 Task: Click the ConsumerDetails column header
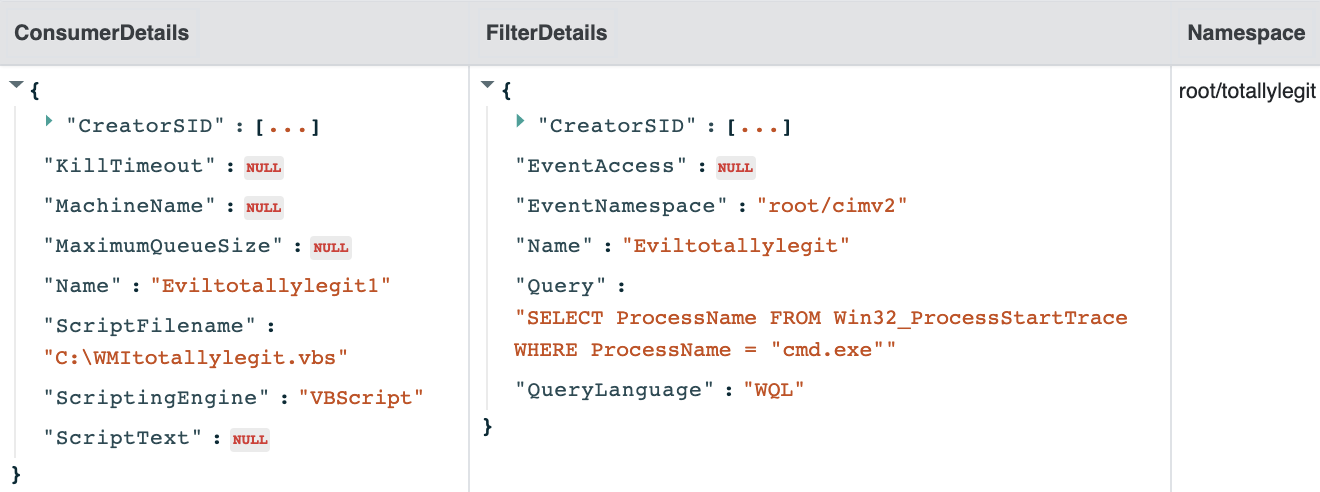(x=101, y=33)
